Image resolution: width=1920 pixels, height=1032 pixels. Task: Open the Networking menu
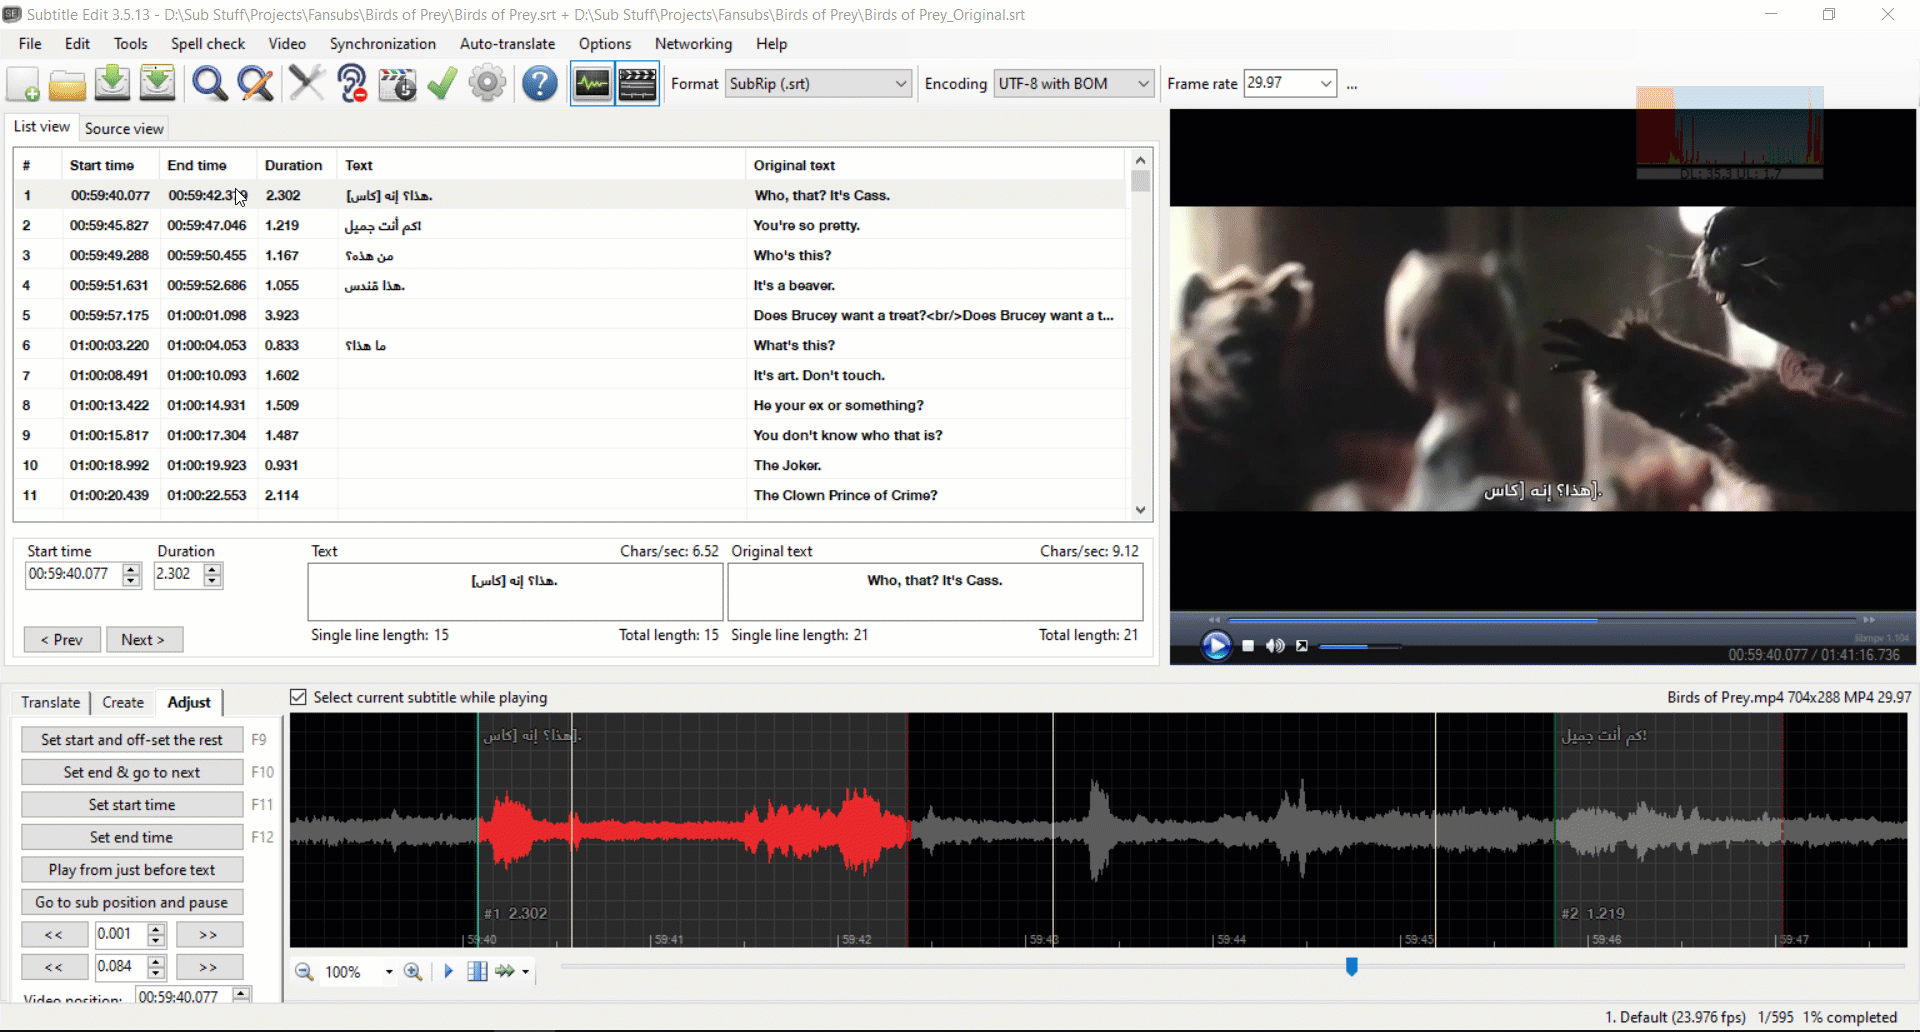pyautogui.click(x=693, y=44)
